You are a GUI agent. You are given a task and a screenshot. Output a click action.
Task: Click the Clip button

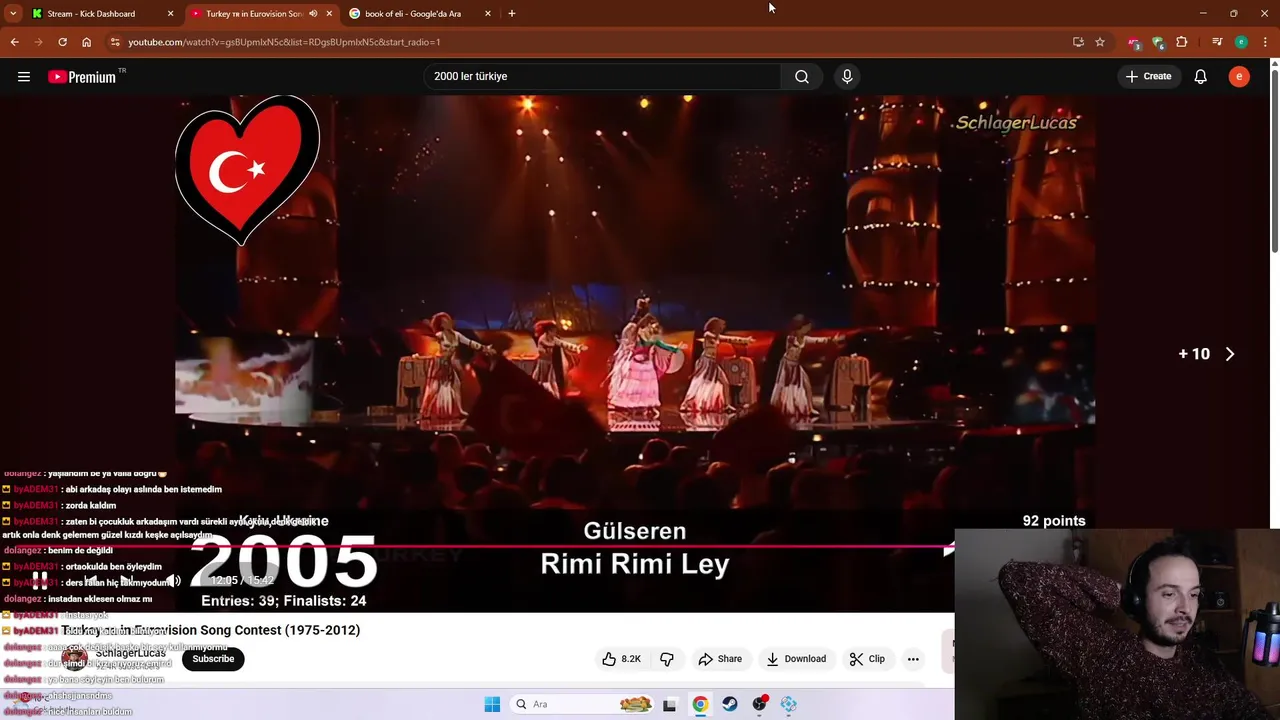pyautogui.click(x=867, y=659)
